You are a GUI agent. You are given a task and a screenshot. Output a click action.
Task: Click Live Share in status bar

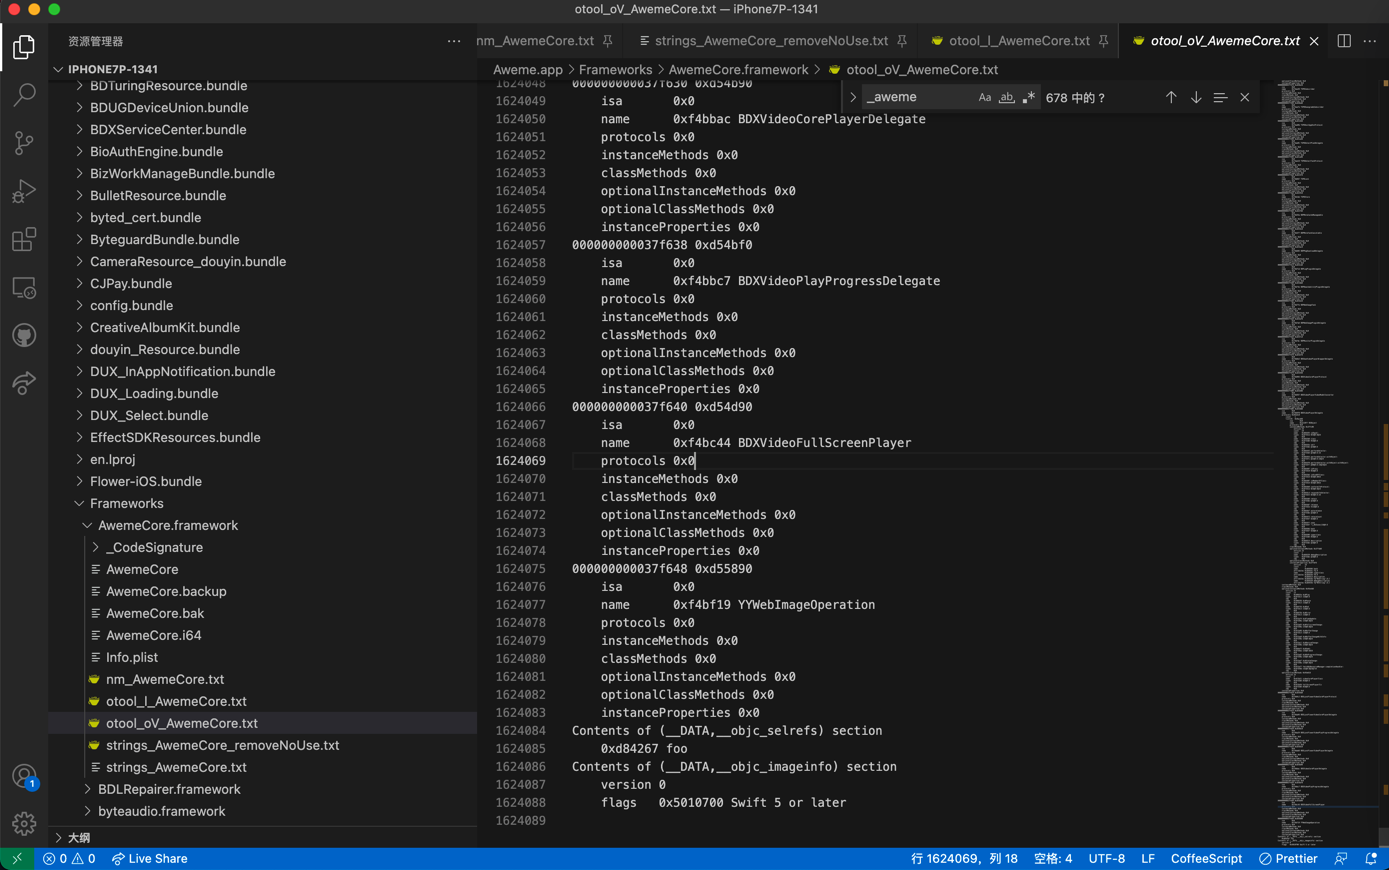pyautogui.click(x=149, y=859)
